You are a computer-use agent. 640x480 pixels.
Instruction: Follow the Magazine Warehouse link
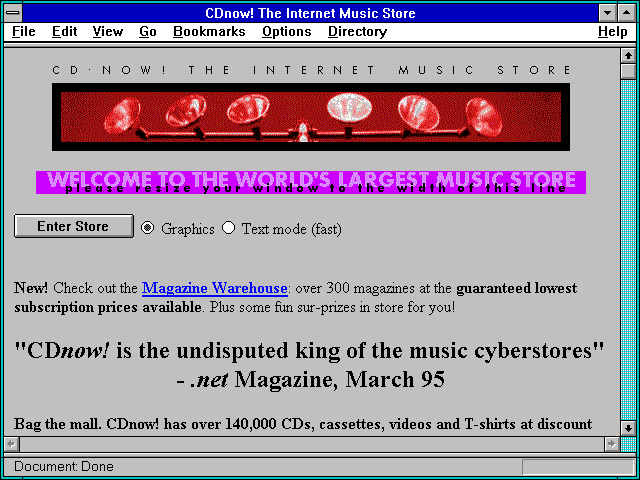point(215,288)
